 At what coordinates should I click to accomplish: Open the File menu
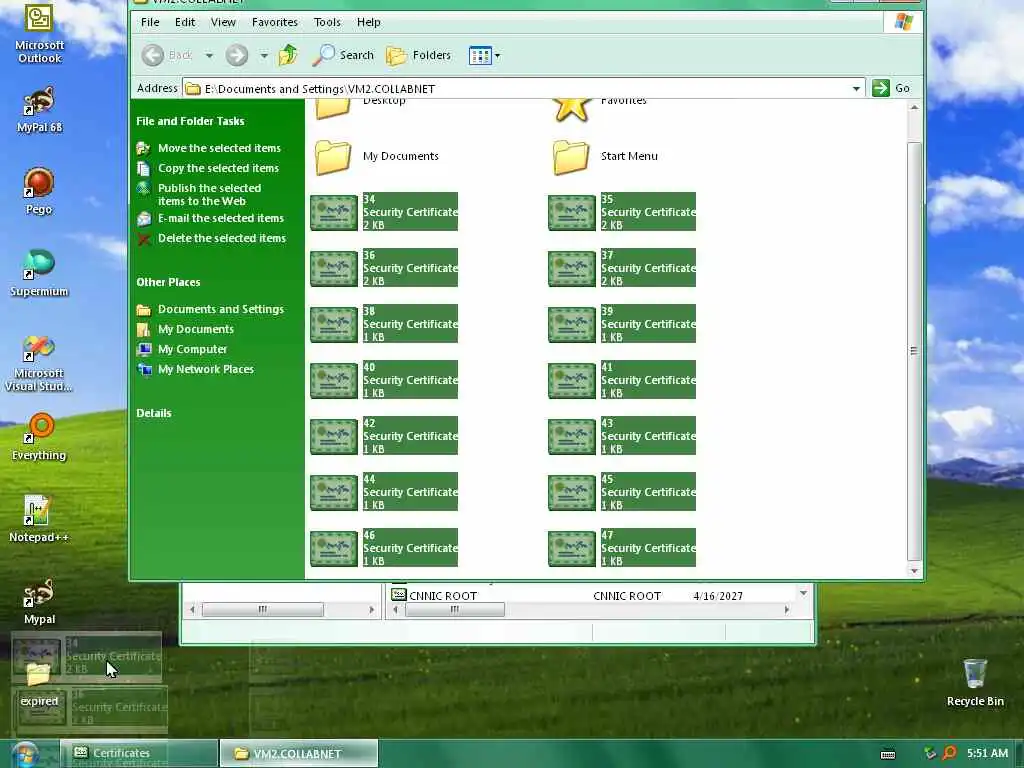coord(150,22)
